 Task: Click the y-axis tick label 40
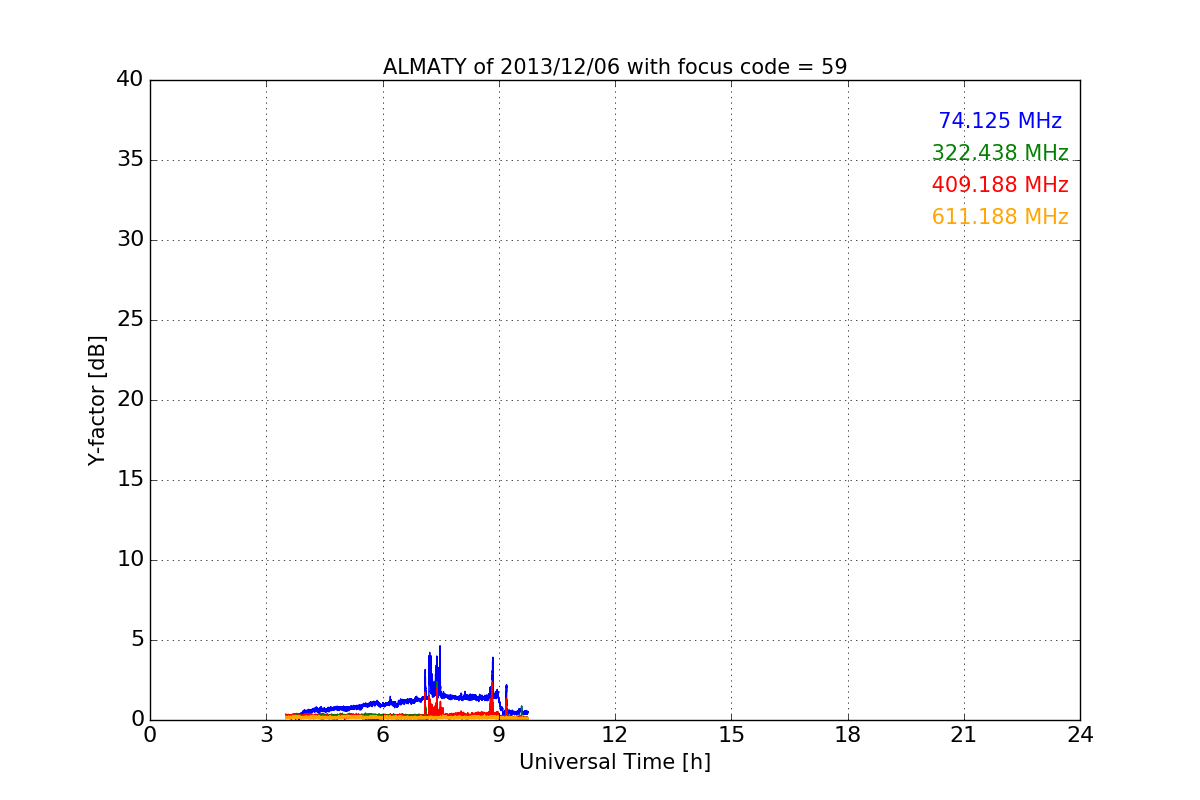click(x=130, y=80)
